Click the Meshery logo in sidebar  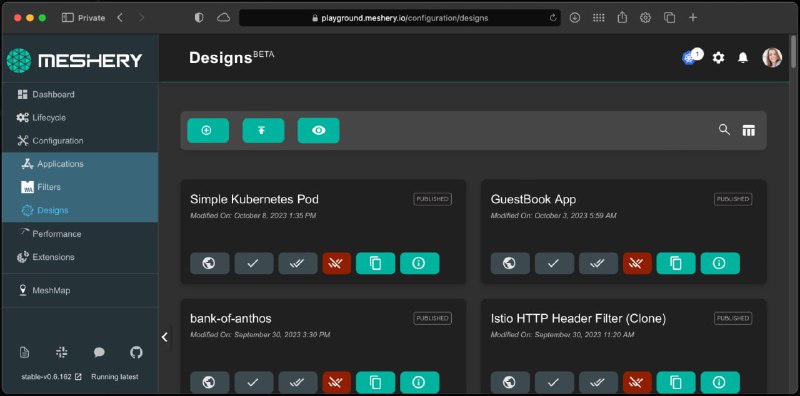(74, 61)
